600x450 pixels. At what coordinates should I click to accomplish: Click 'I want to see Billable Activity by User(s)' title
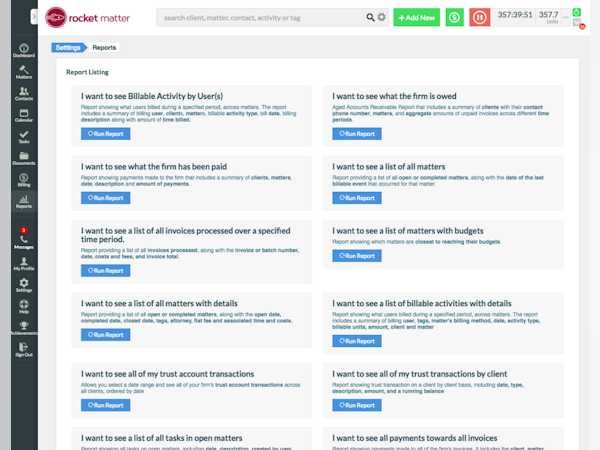(152, 96)
